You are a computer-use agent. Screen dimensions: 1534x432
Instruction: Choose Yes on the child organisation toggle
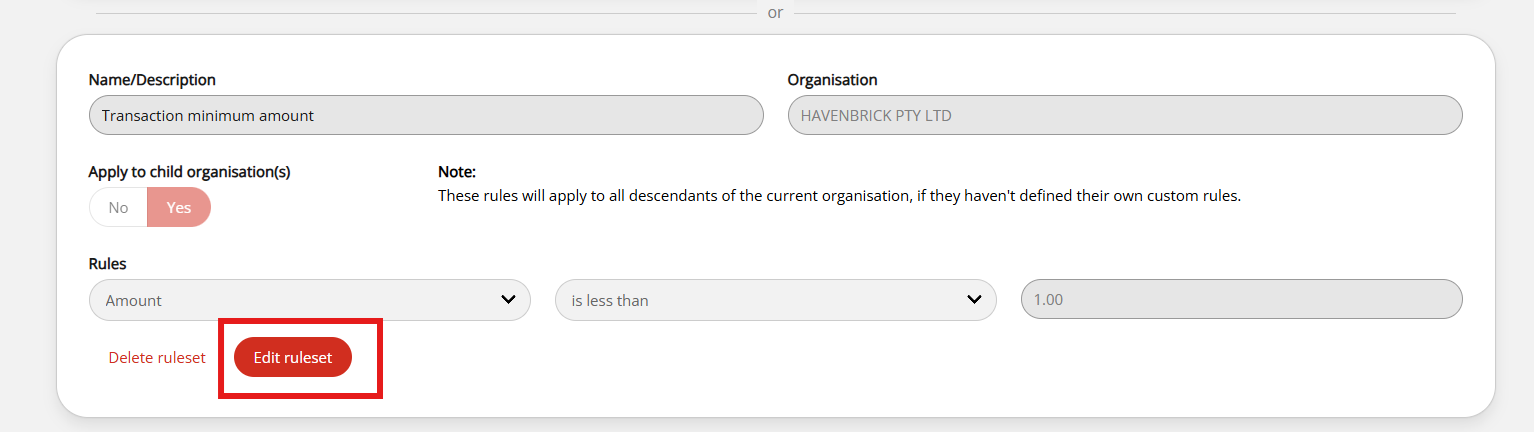[x=179, y=207]
